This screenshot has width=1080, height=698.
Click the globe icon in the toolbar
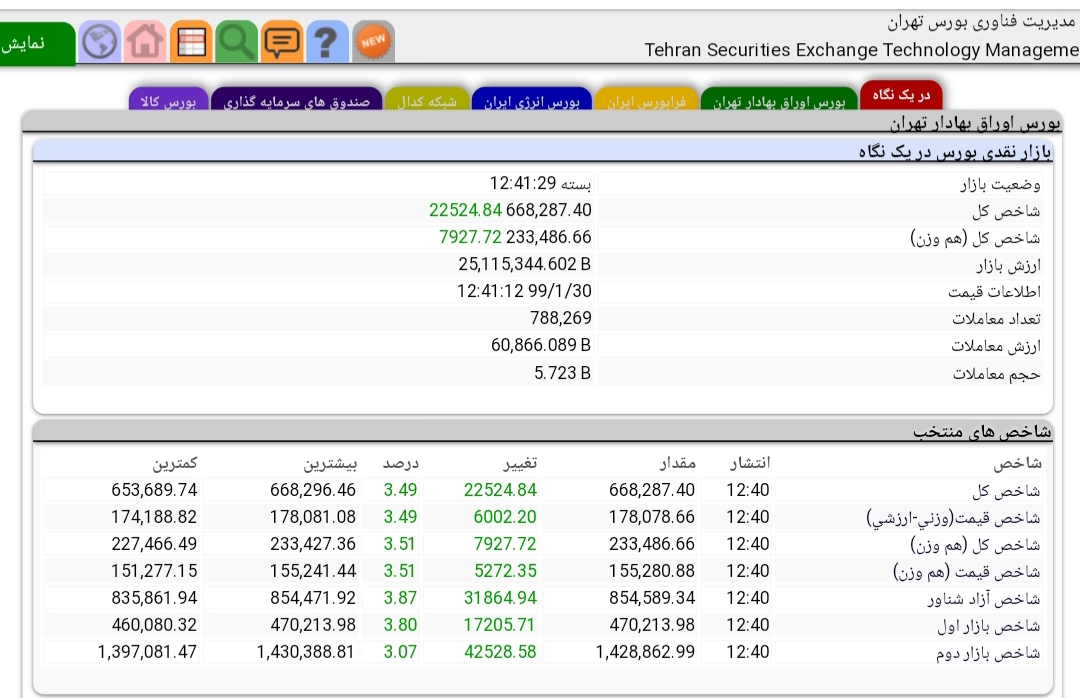click(99, 42)
